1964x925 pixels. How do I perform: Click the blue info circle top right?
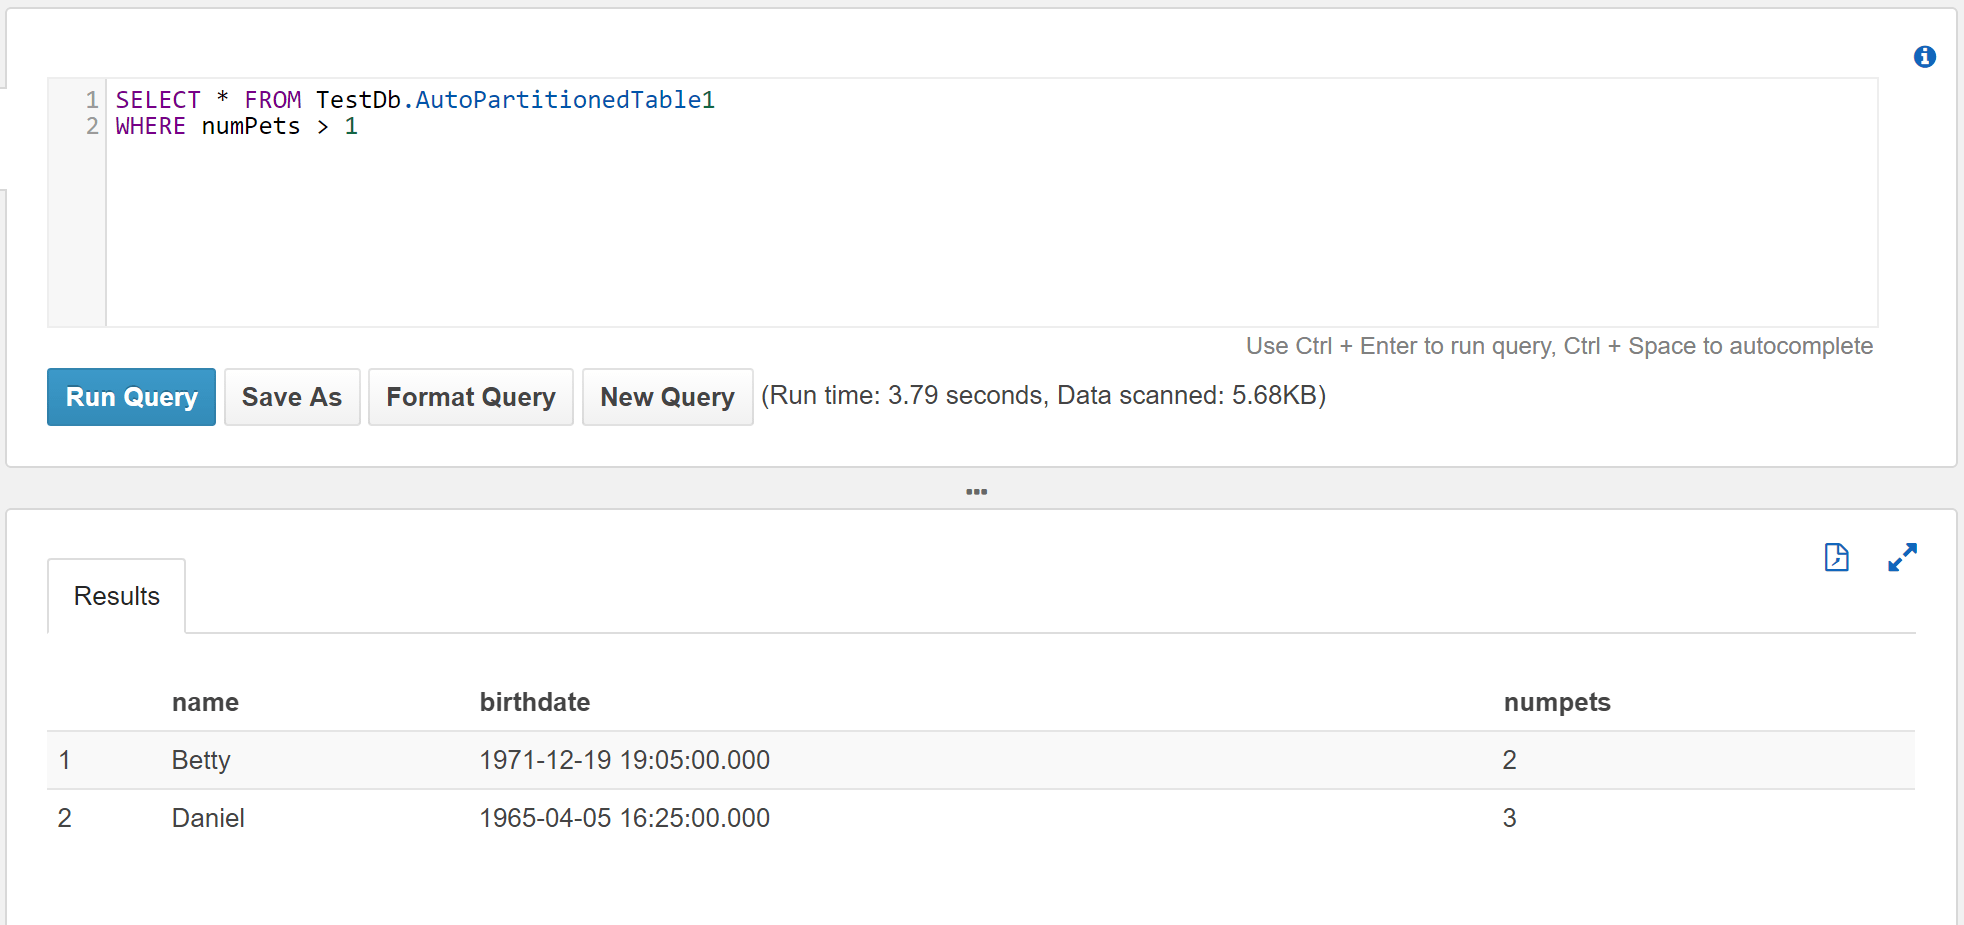[1923, 57]
